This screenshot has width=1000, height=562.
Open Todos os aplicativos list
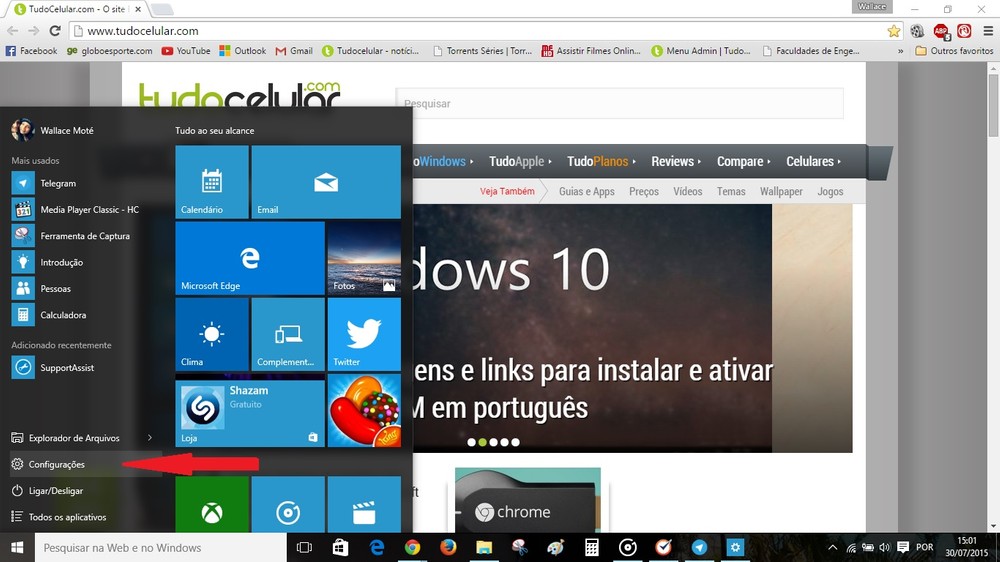[x=67, y=517]
